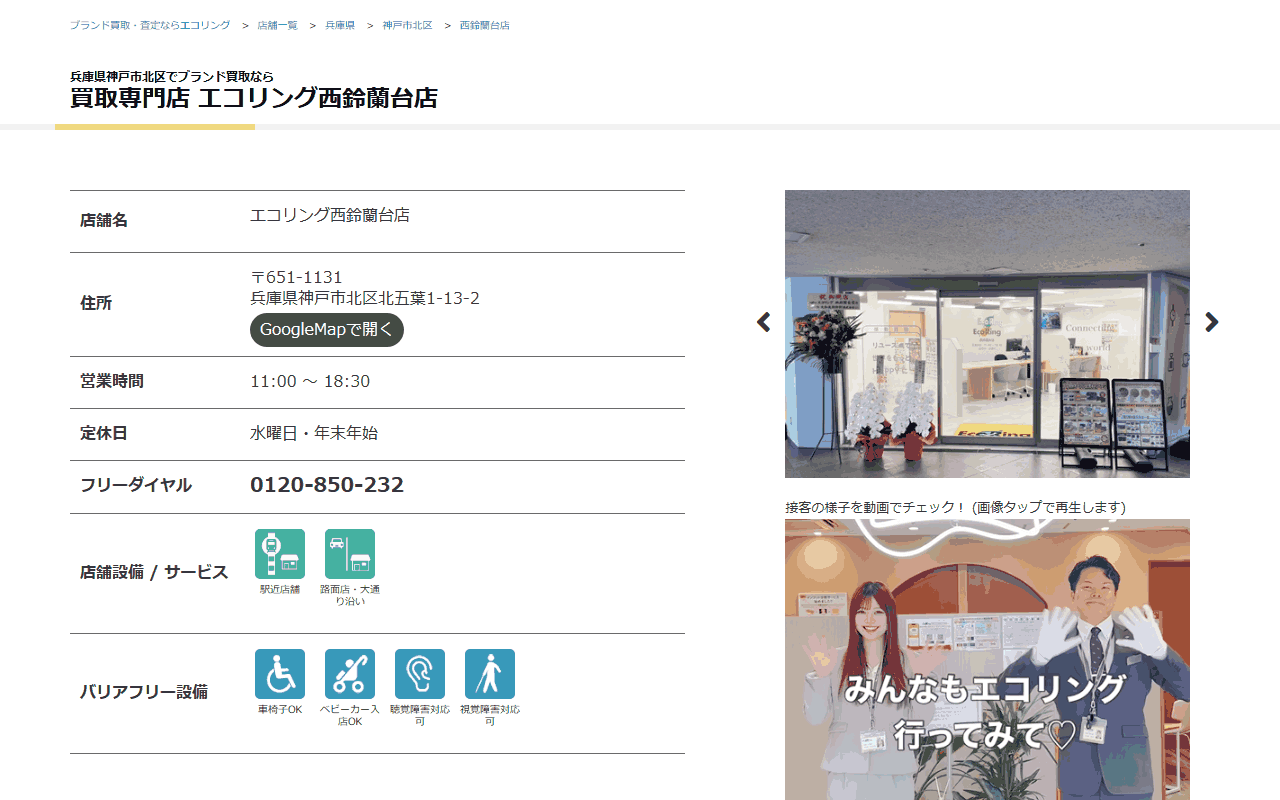Click the ベビーカー入店OK stroller icon
This screenshot has width=1280, height=800.
pos(350,674)
